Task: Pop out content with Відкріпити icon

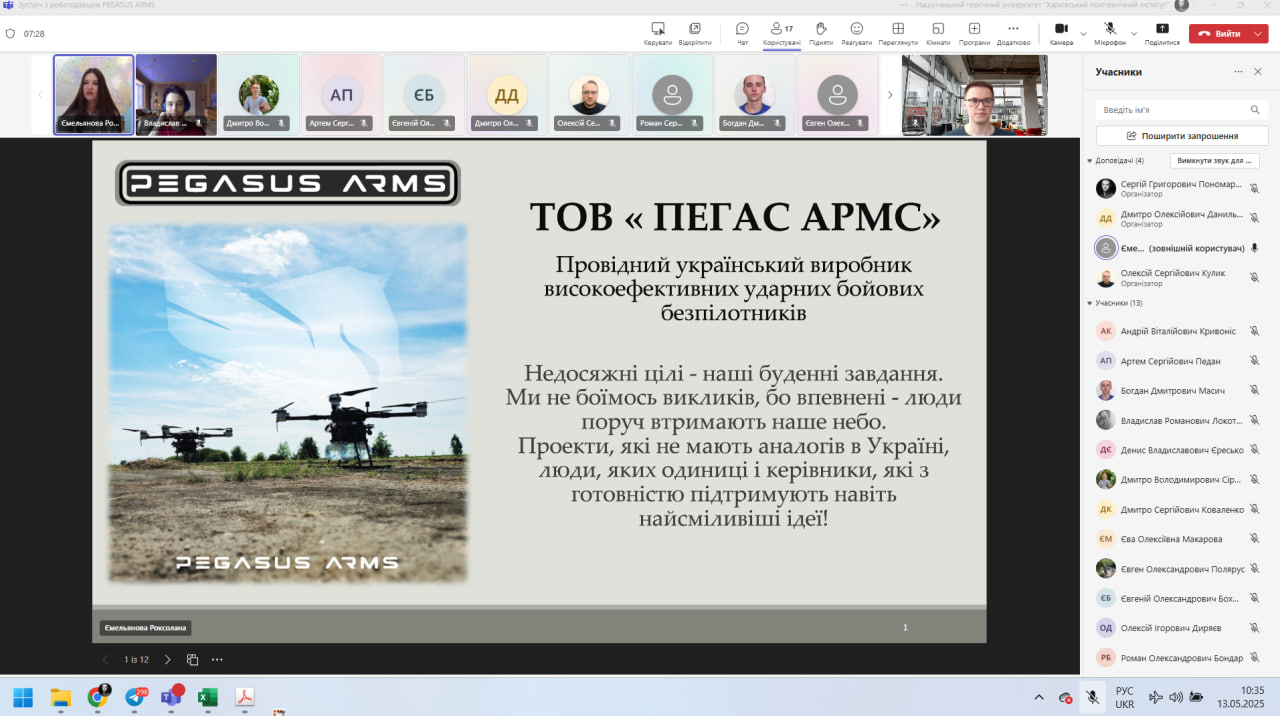Action: 694,32
